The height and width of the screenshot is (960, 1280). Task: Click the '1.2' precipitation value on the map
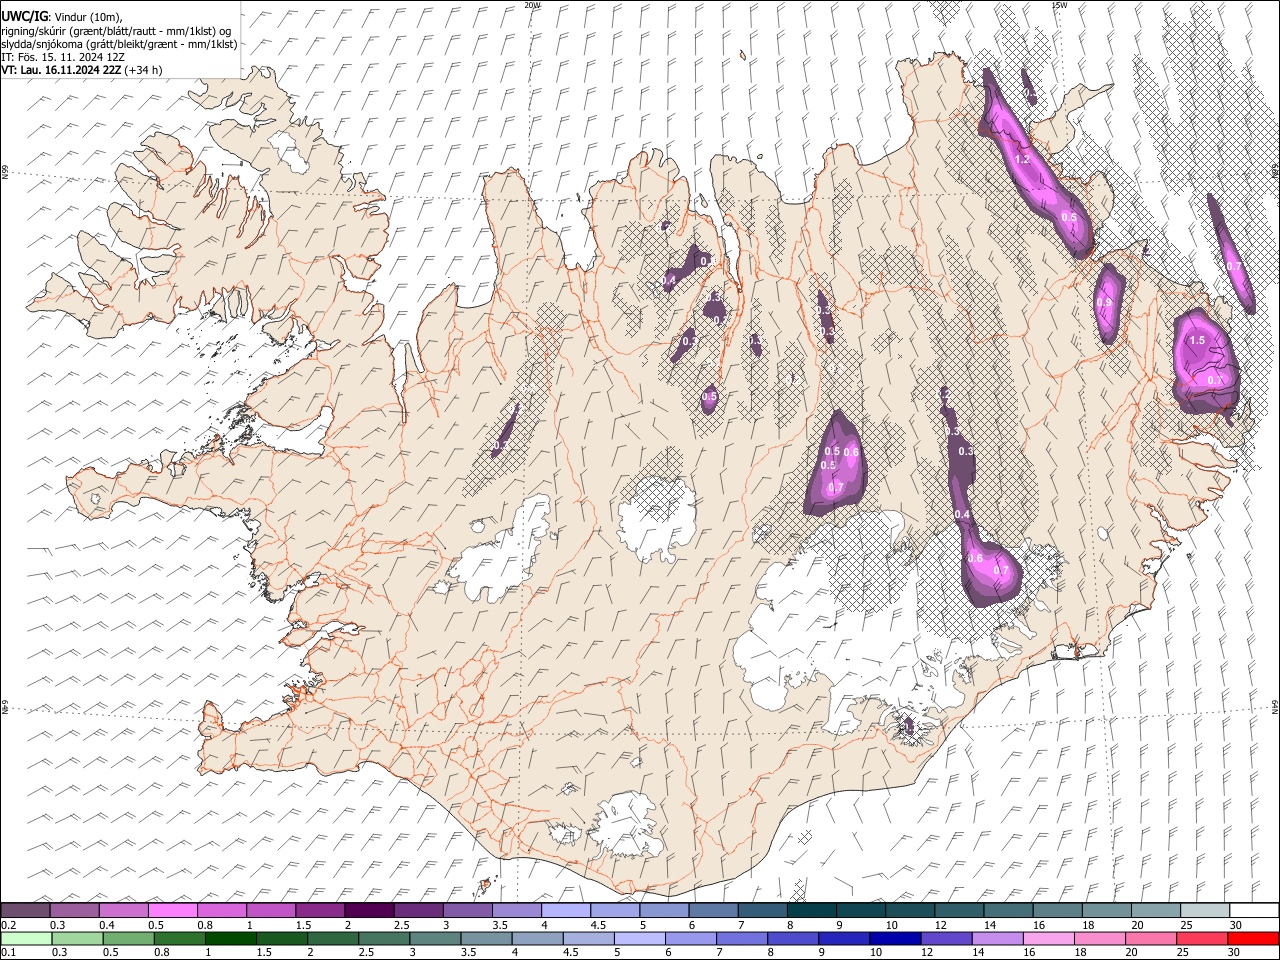tap(1022, 160)
